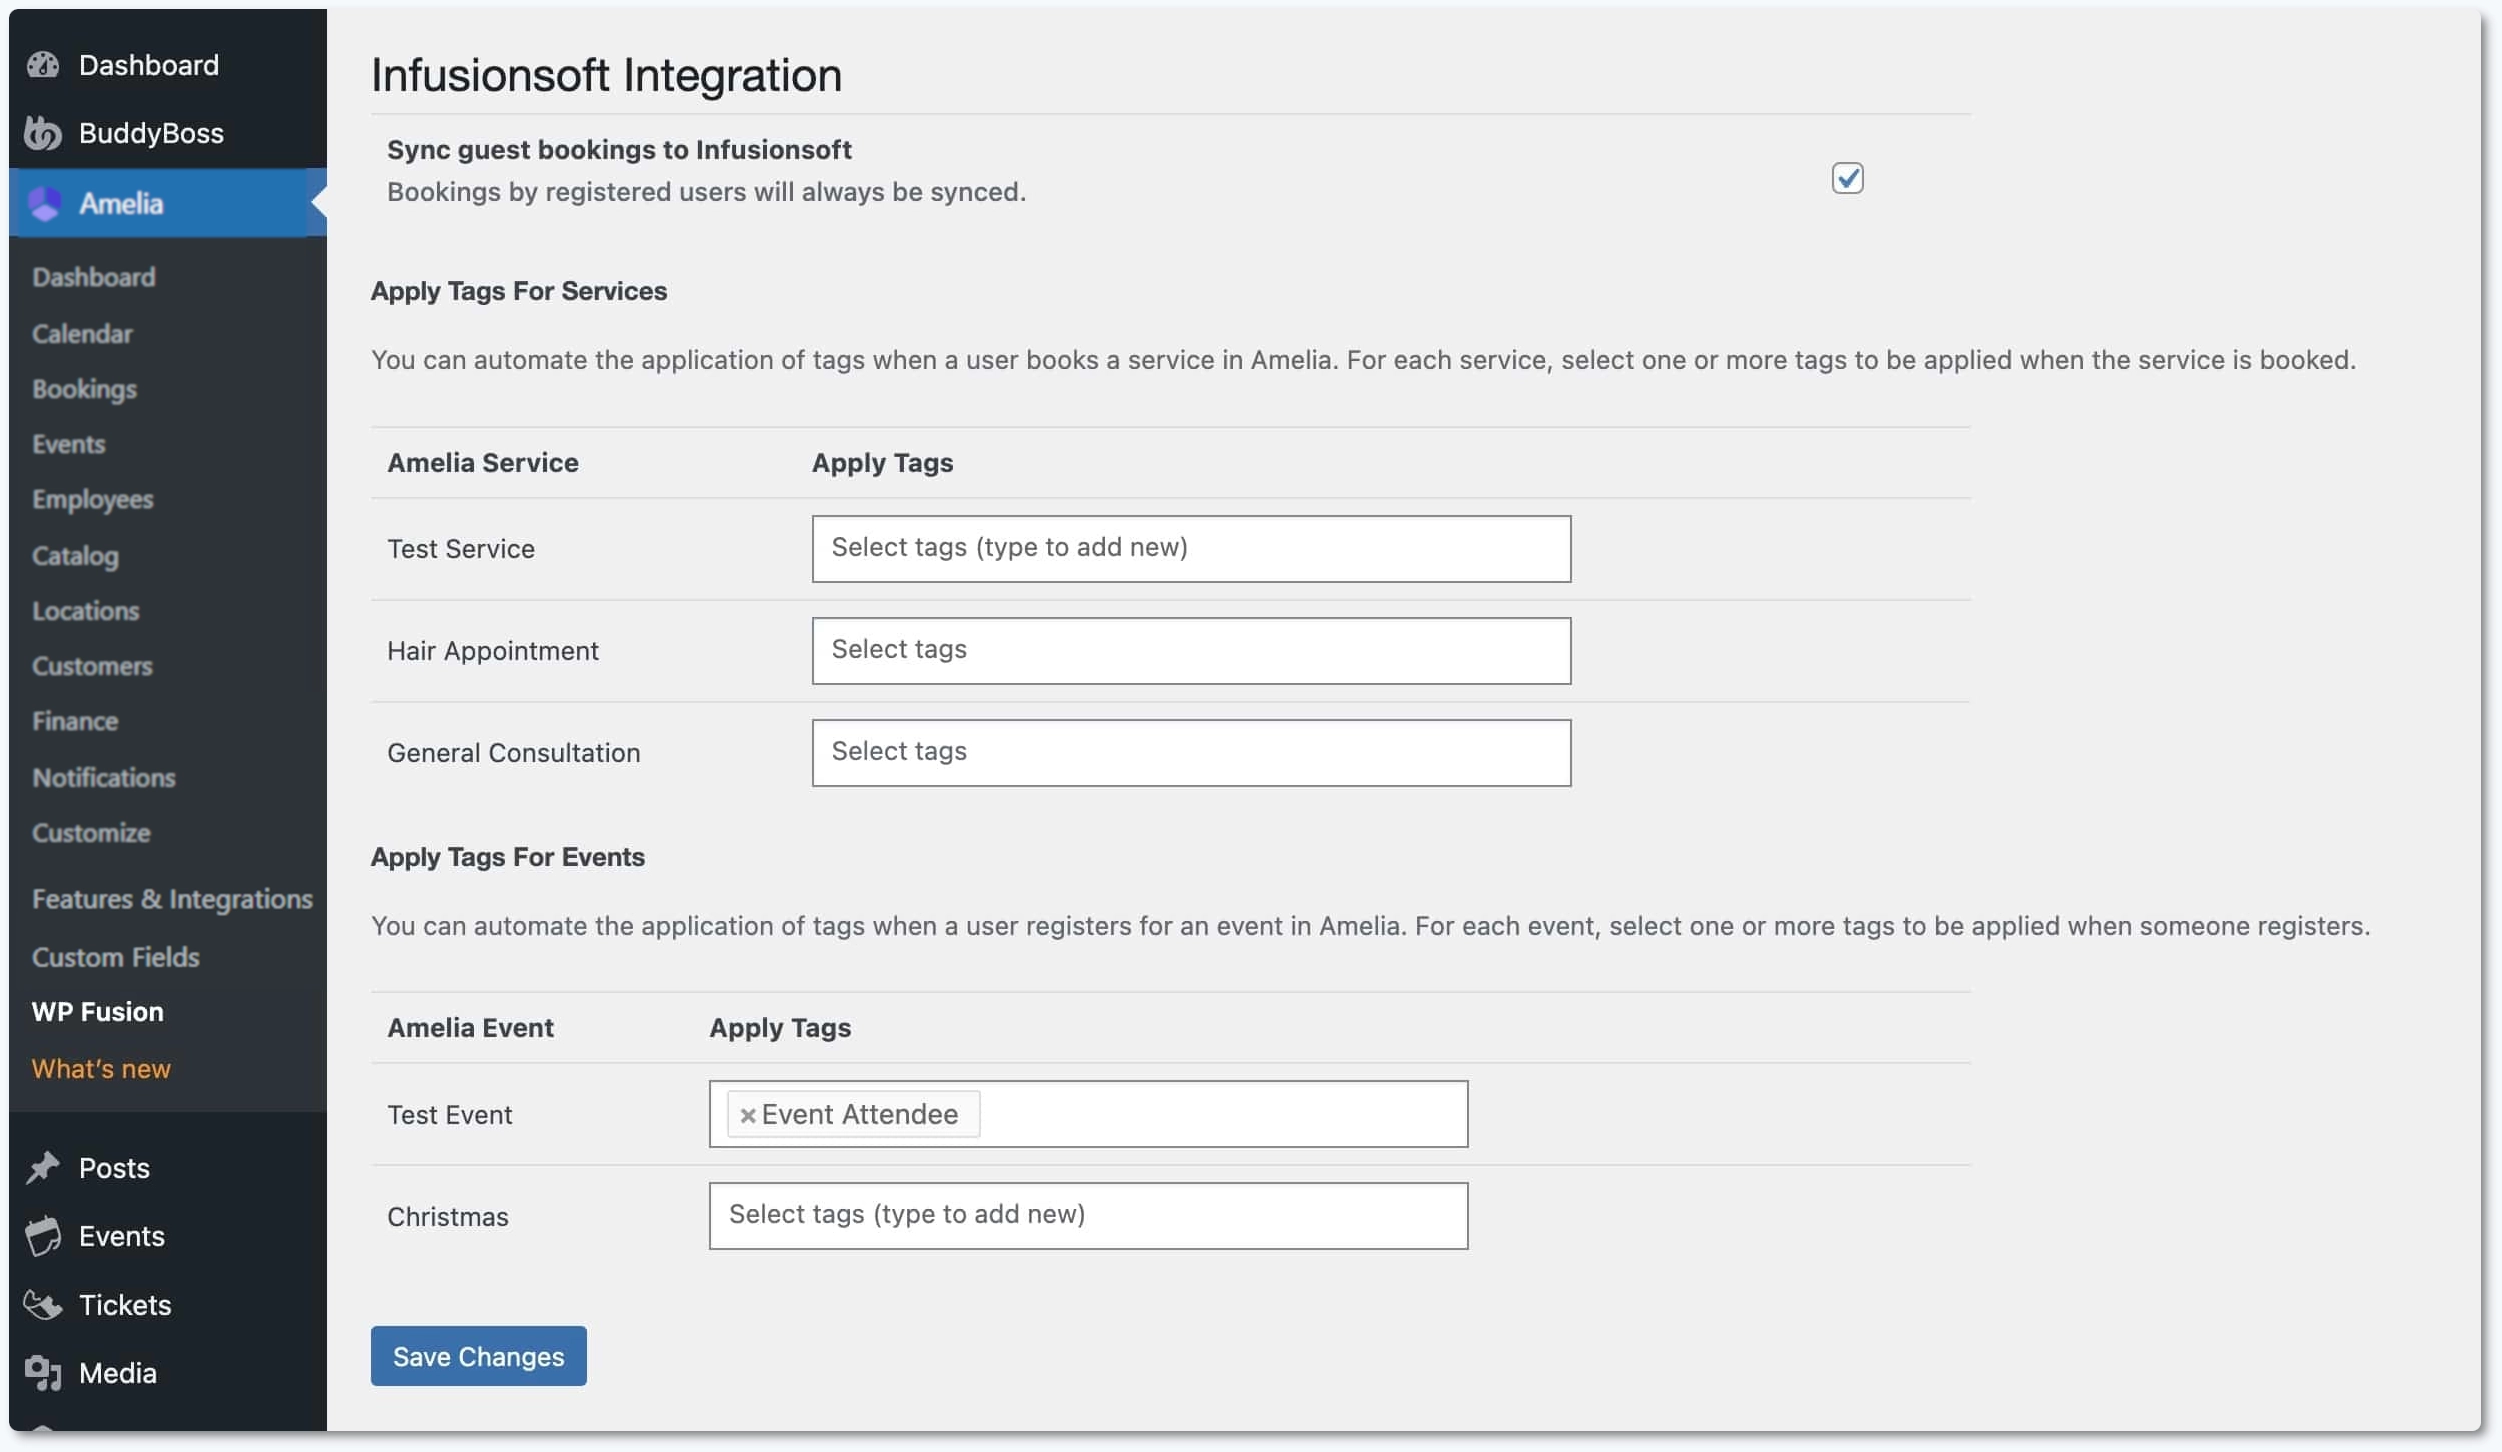Click the Events calendar icon in sidebar
Viewport: 2502px width, 1452px height.
tap(43, 1235)
